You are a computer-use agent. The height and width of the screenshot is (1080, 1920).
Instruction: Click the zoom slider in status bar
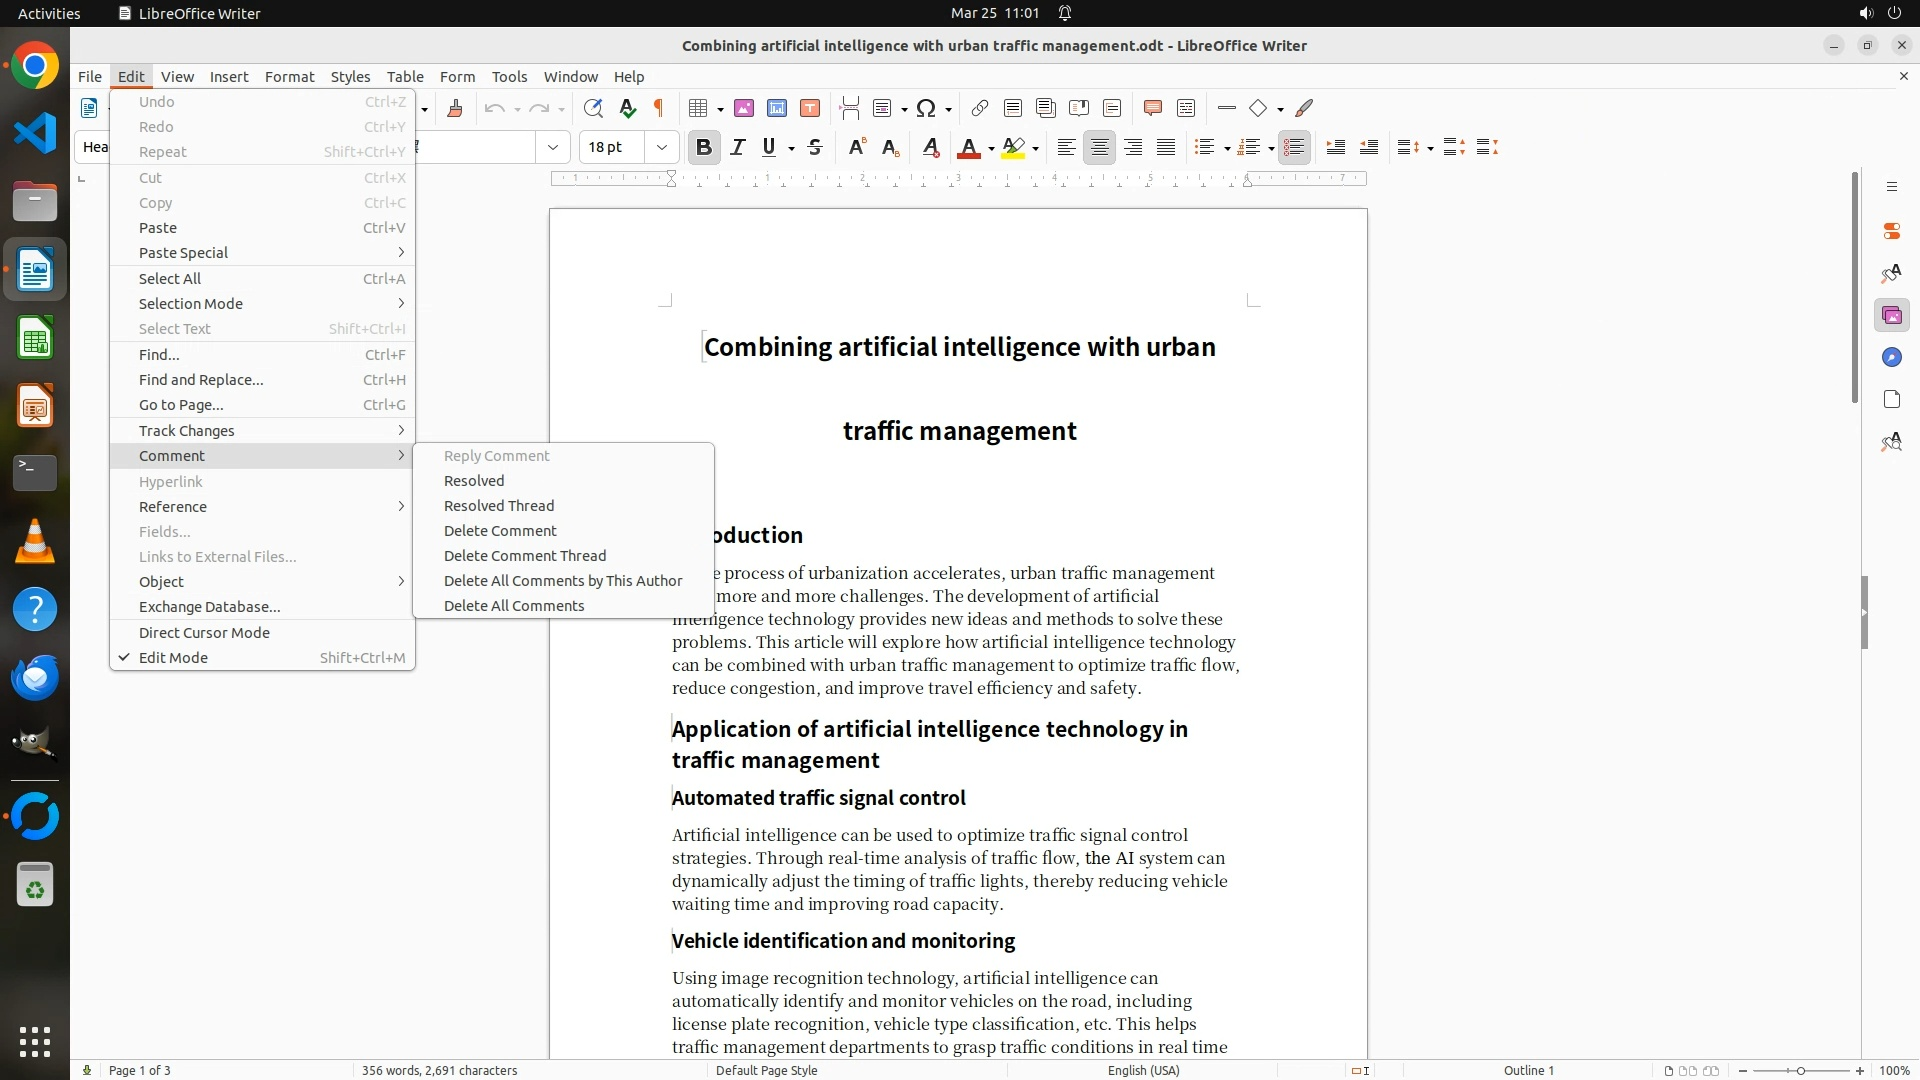1800,1070
